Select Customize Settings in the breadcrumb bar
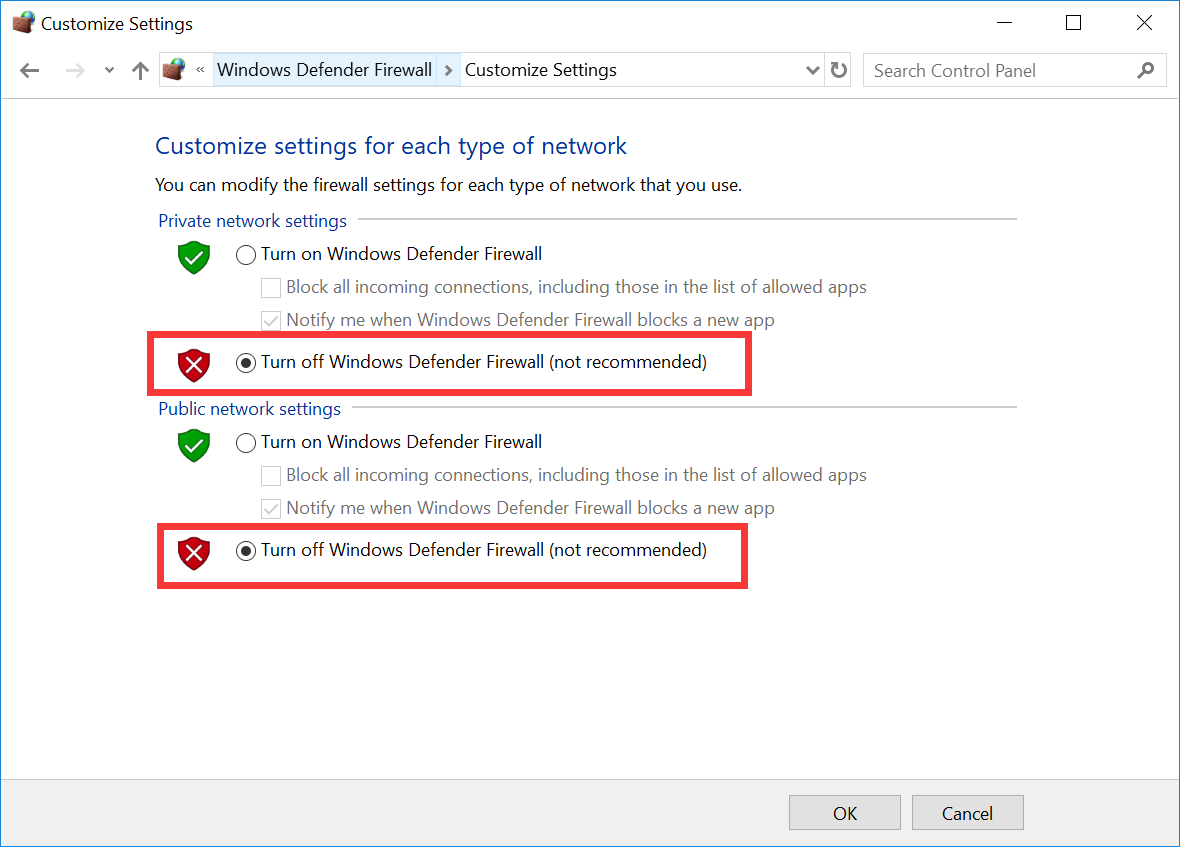 540,70
